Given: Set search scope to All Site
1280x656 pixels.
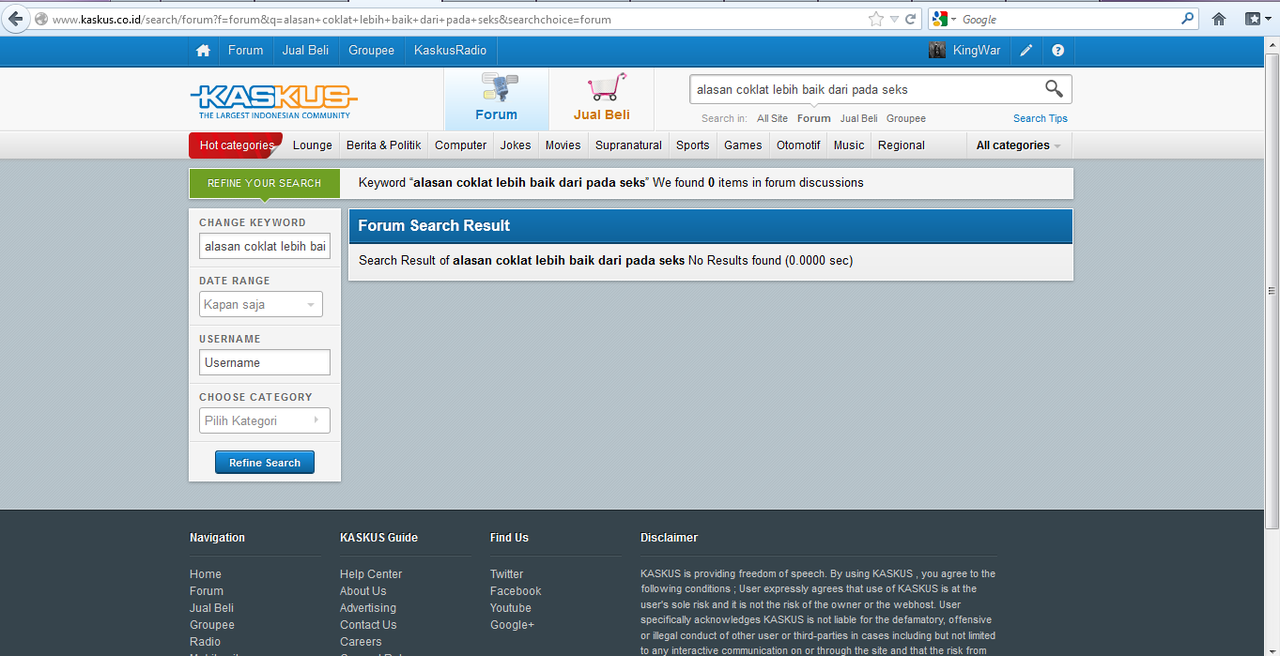Looking at the screenshot, I should click(x=772, y=118).
